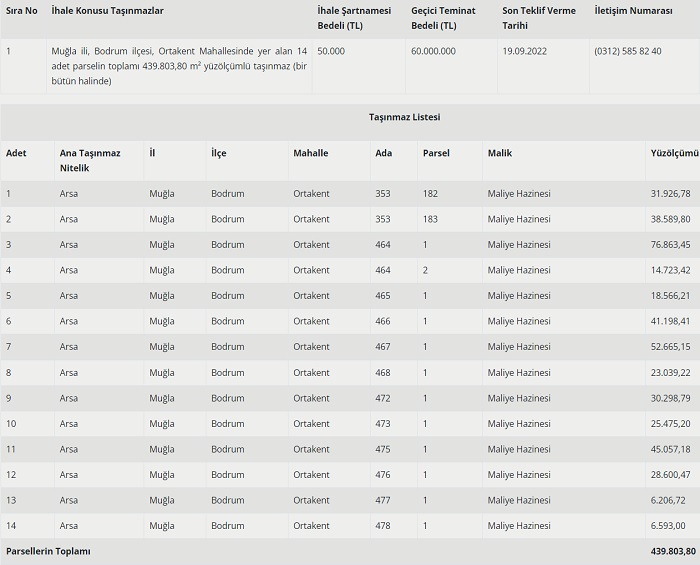
Task: Click the Ada column header
Action: pyautogui.click(x=383, y=153)
